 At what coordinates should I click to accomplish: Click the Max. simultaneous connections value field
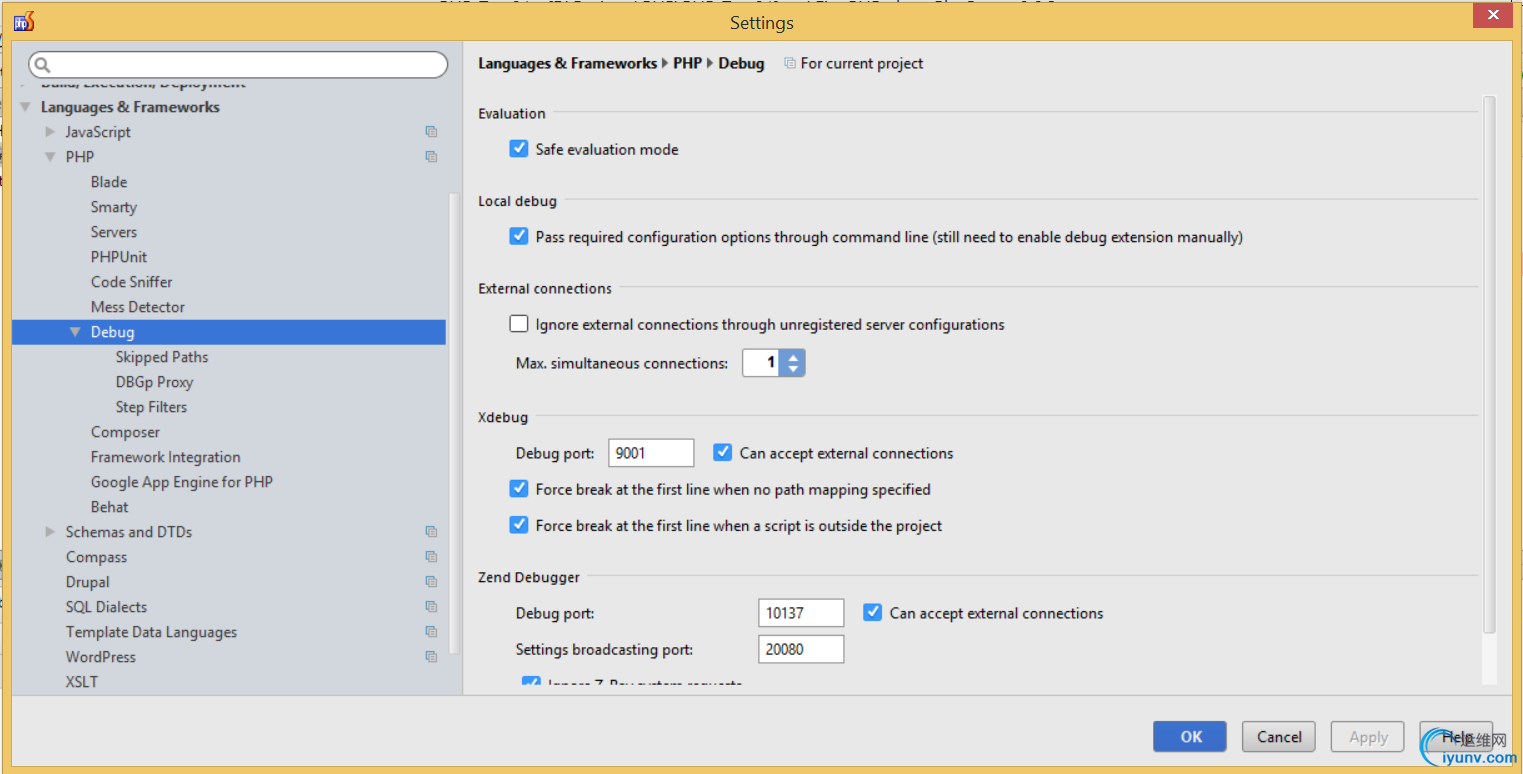pos(761,363)
